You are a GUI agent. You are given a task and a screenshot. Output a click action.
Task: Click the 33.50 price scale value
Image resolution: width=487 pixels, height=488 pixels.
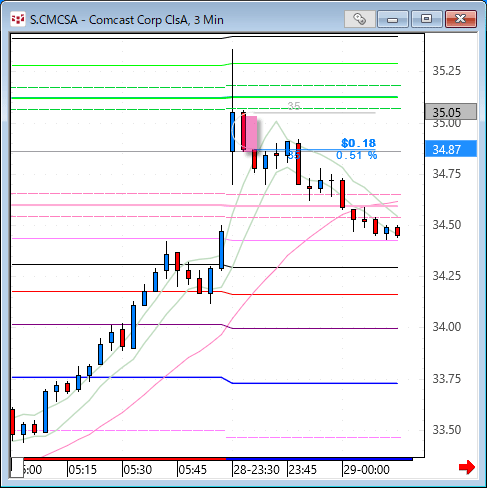[x=447, y=430]
